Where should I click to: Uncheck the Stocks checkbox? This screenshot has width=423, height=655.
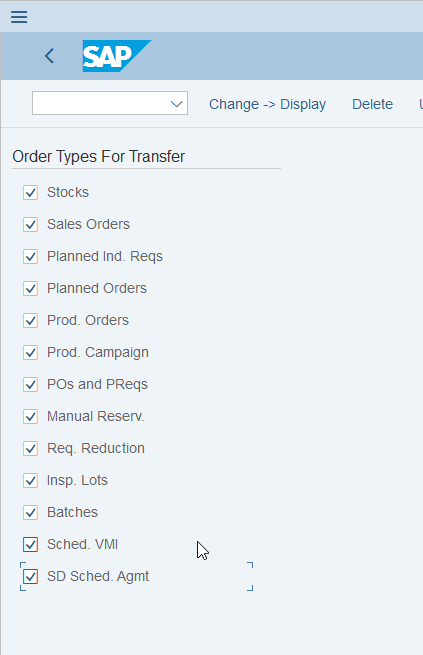tap(30, 193)
